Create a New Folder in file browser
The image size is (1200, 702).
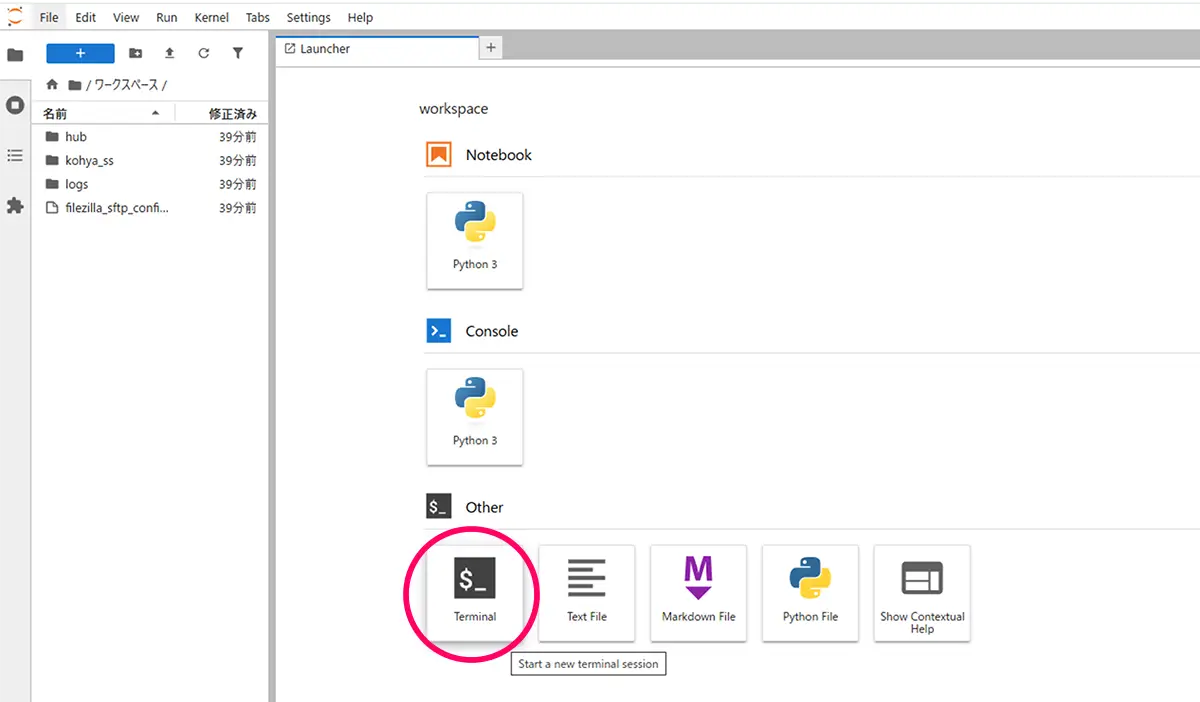click(x=136, y=53)
